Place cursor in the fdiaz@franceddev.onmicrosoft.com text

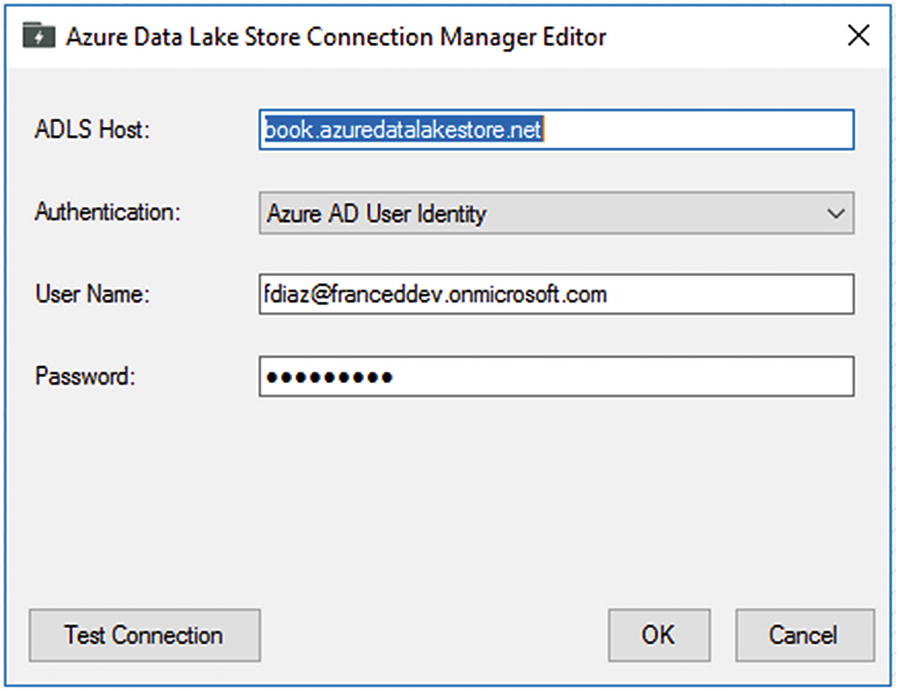(x=435, y=294)
